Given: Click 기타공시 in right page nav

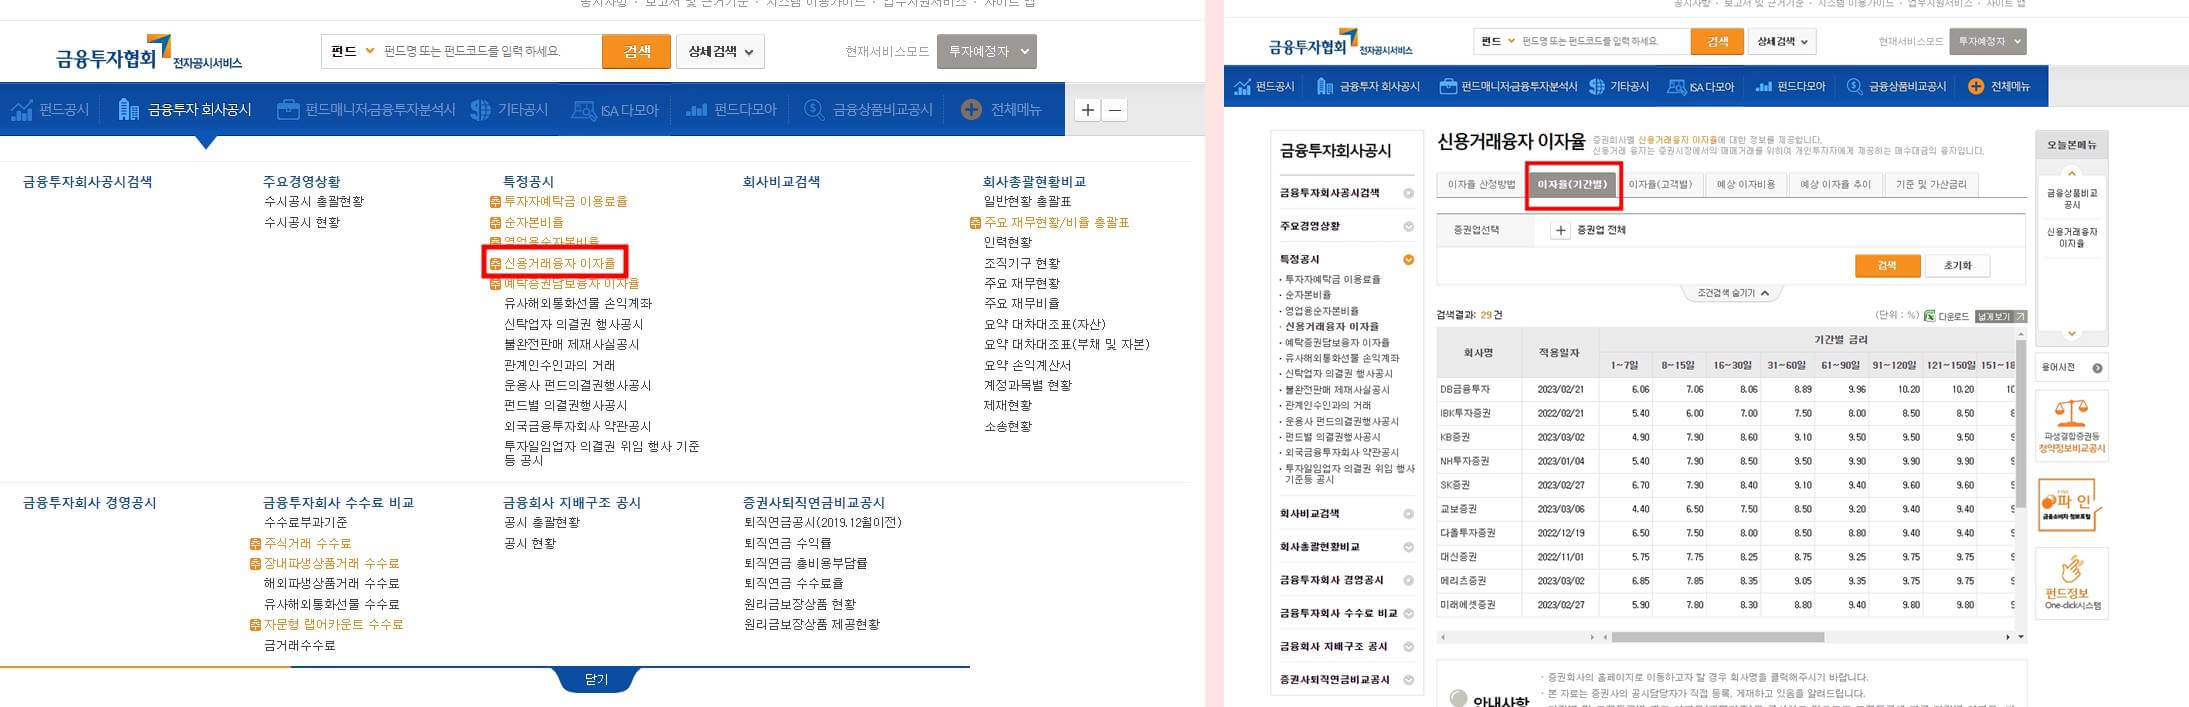Looking at the screenshot, I should [x=1618, y=87].
